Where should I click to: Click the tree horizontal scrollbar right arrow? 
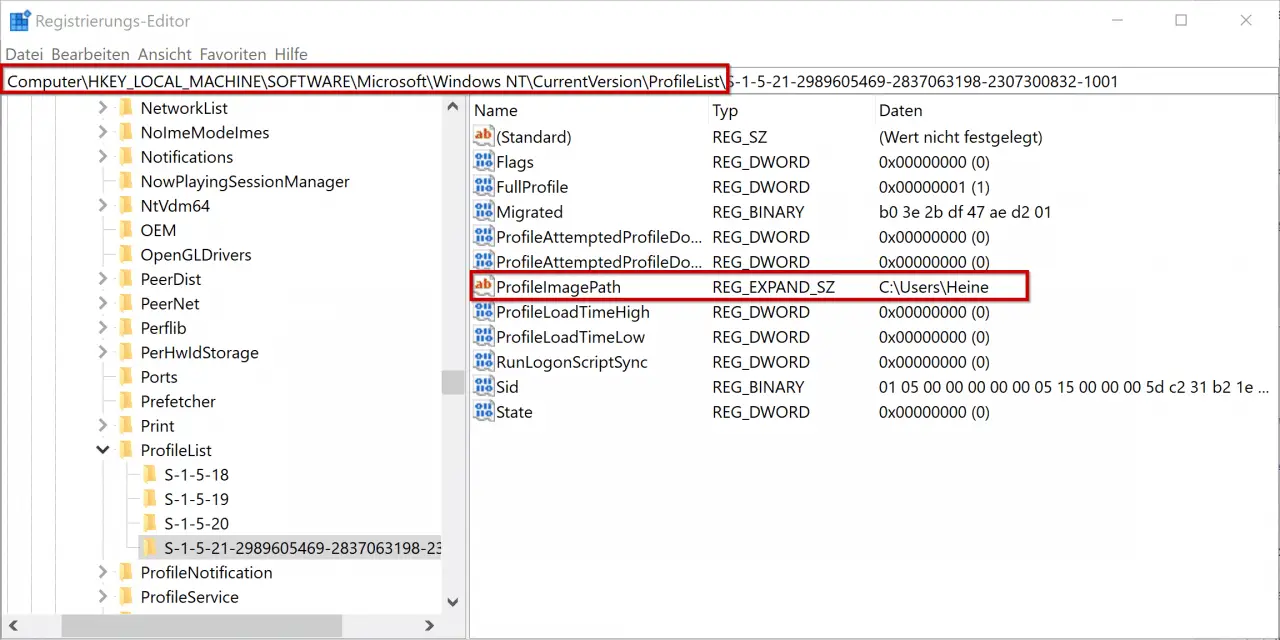429,625
